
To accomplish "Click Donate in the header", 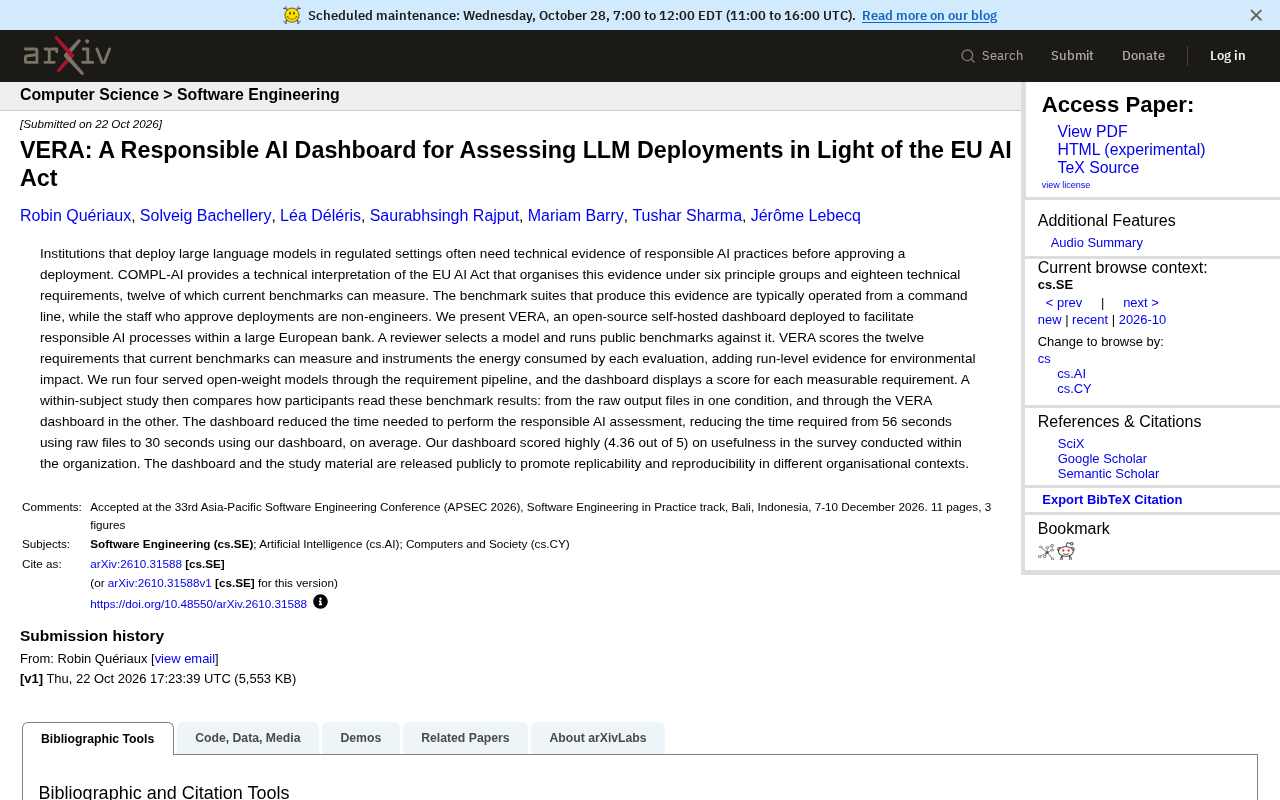I will coord(1143,56).
